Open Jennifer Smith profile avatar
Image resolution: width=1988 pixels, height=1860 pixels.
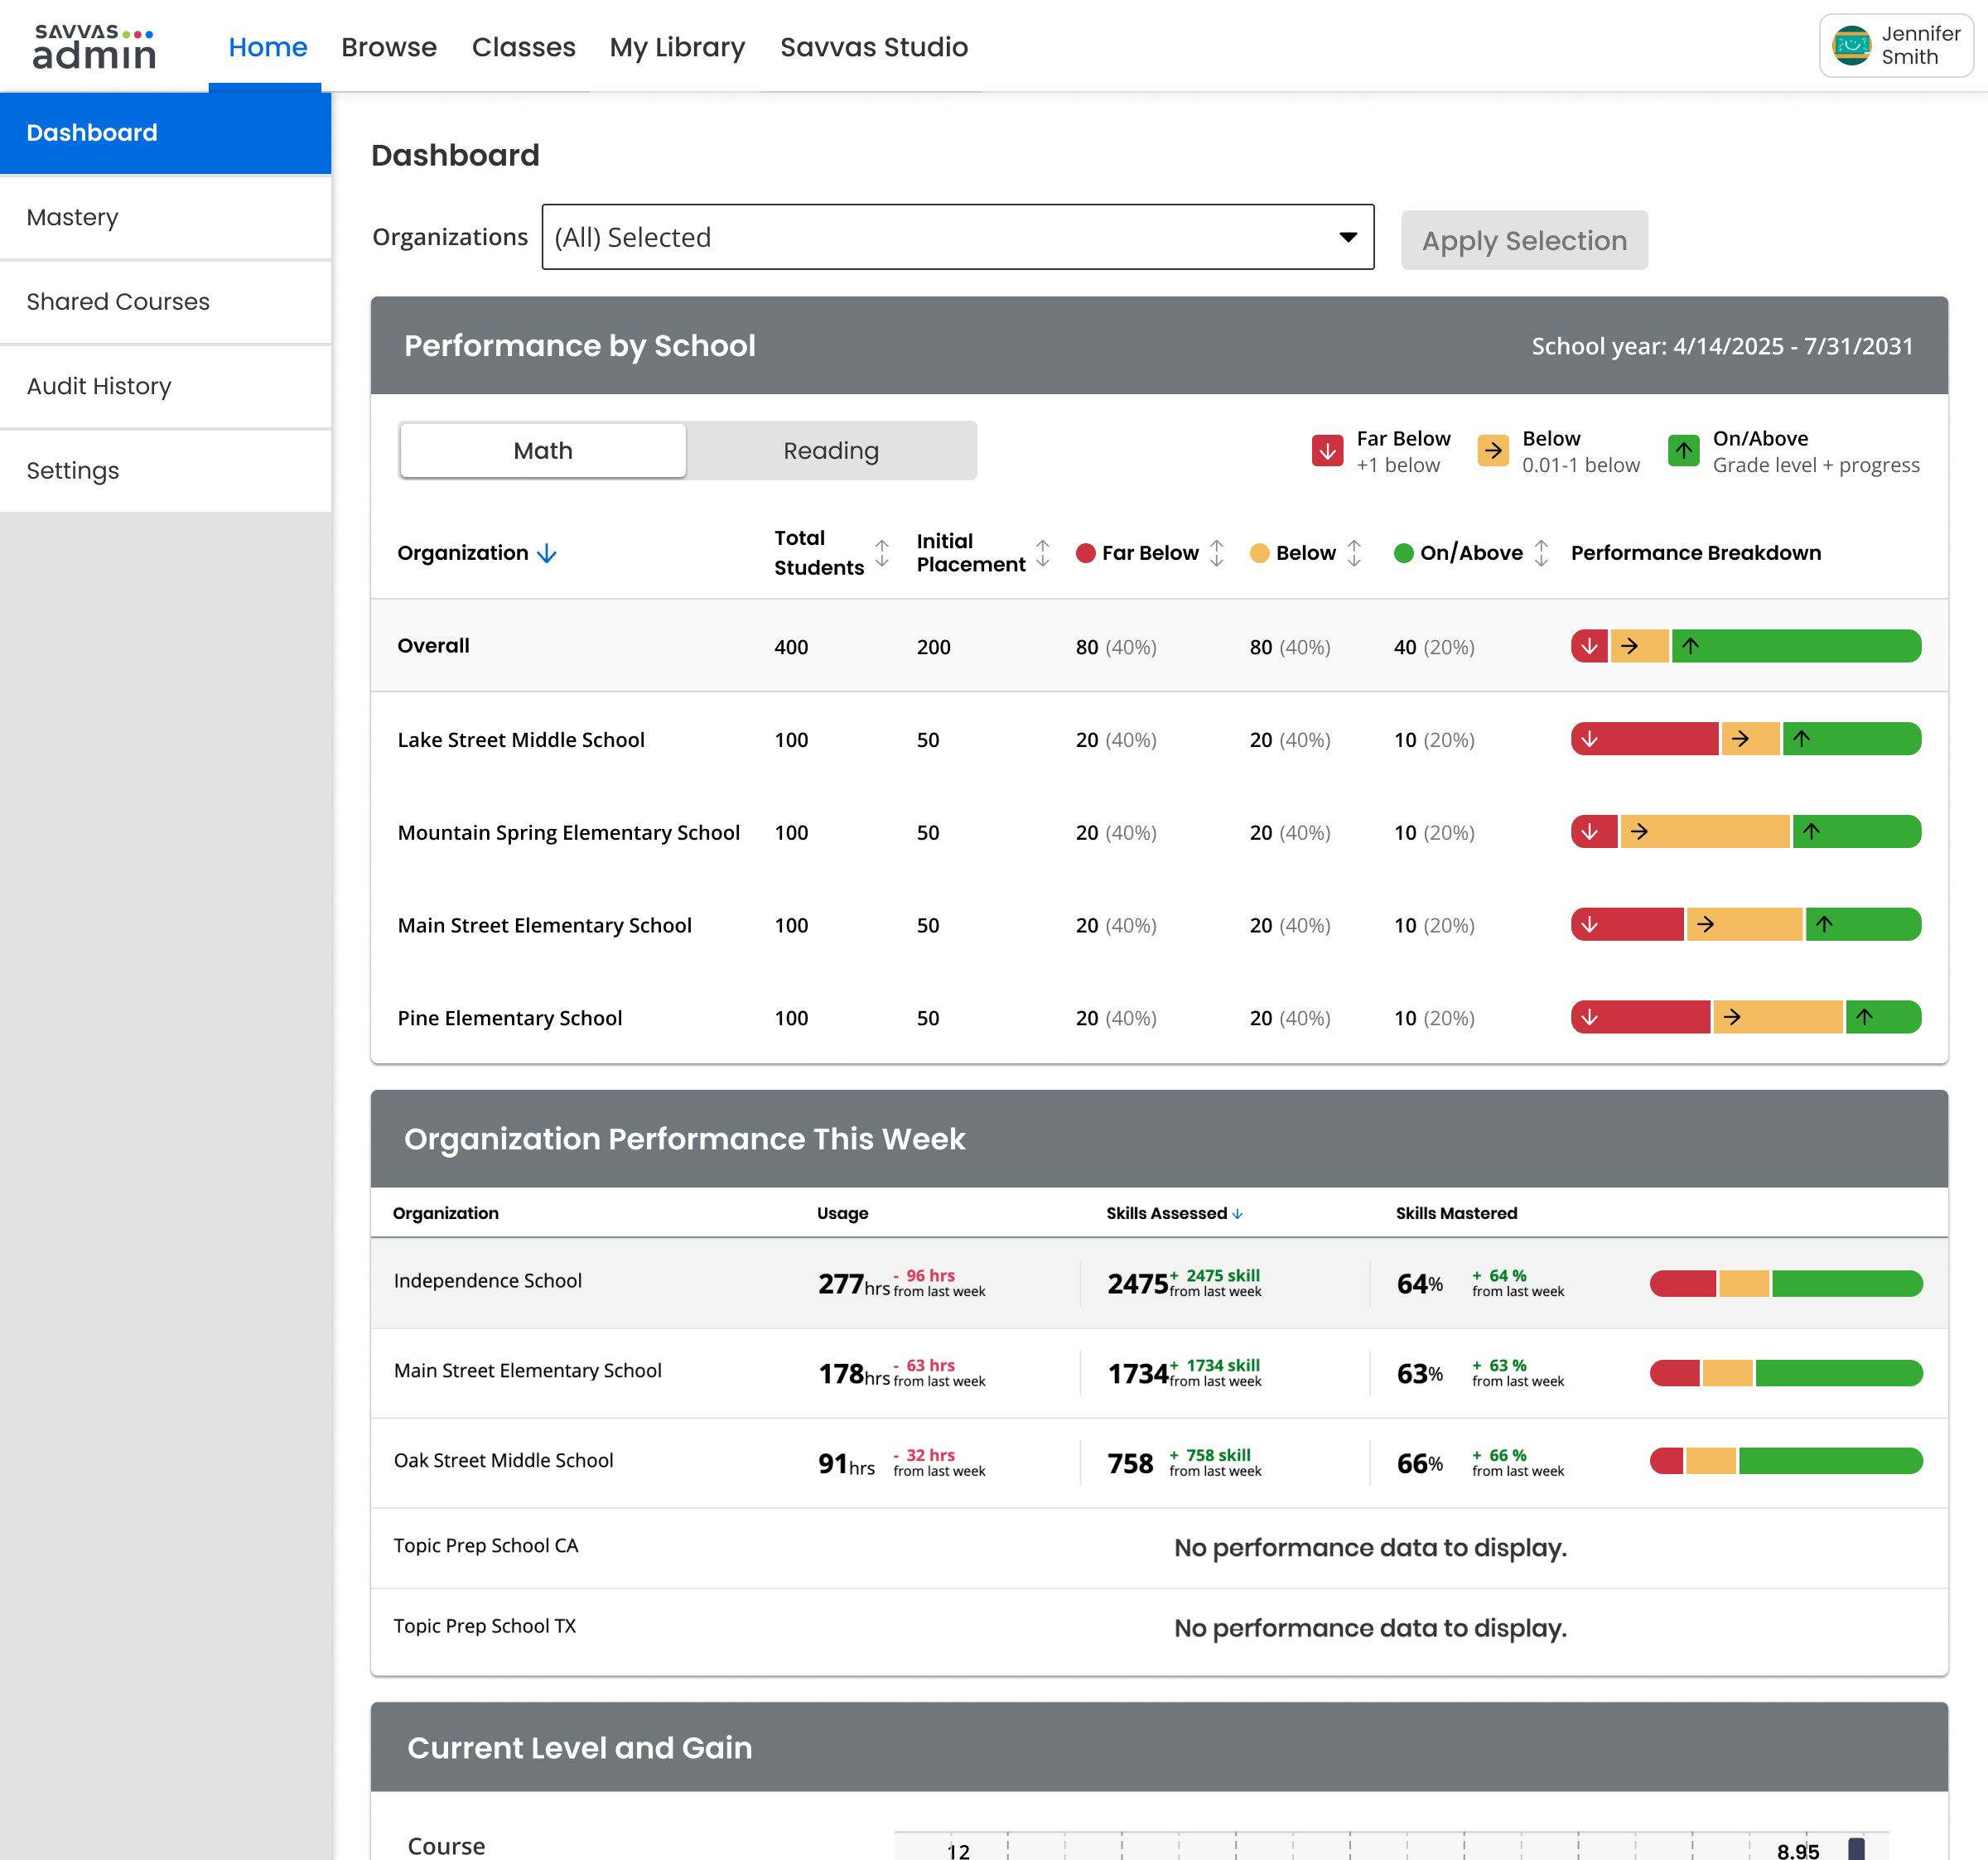[x=1851, y=46]
